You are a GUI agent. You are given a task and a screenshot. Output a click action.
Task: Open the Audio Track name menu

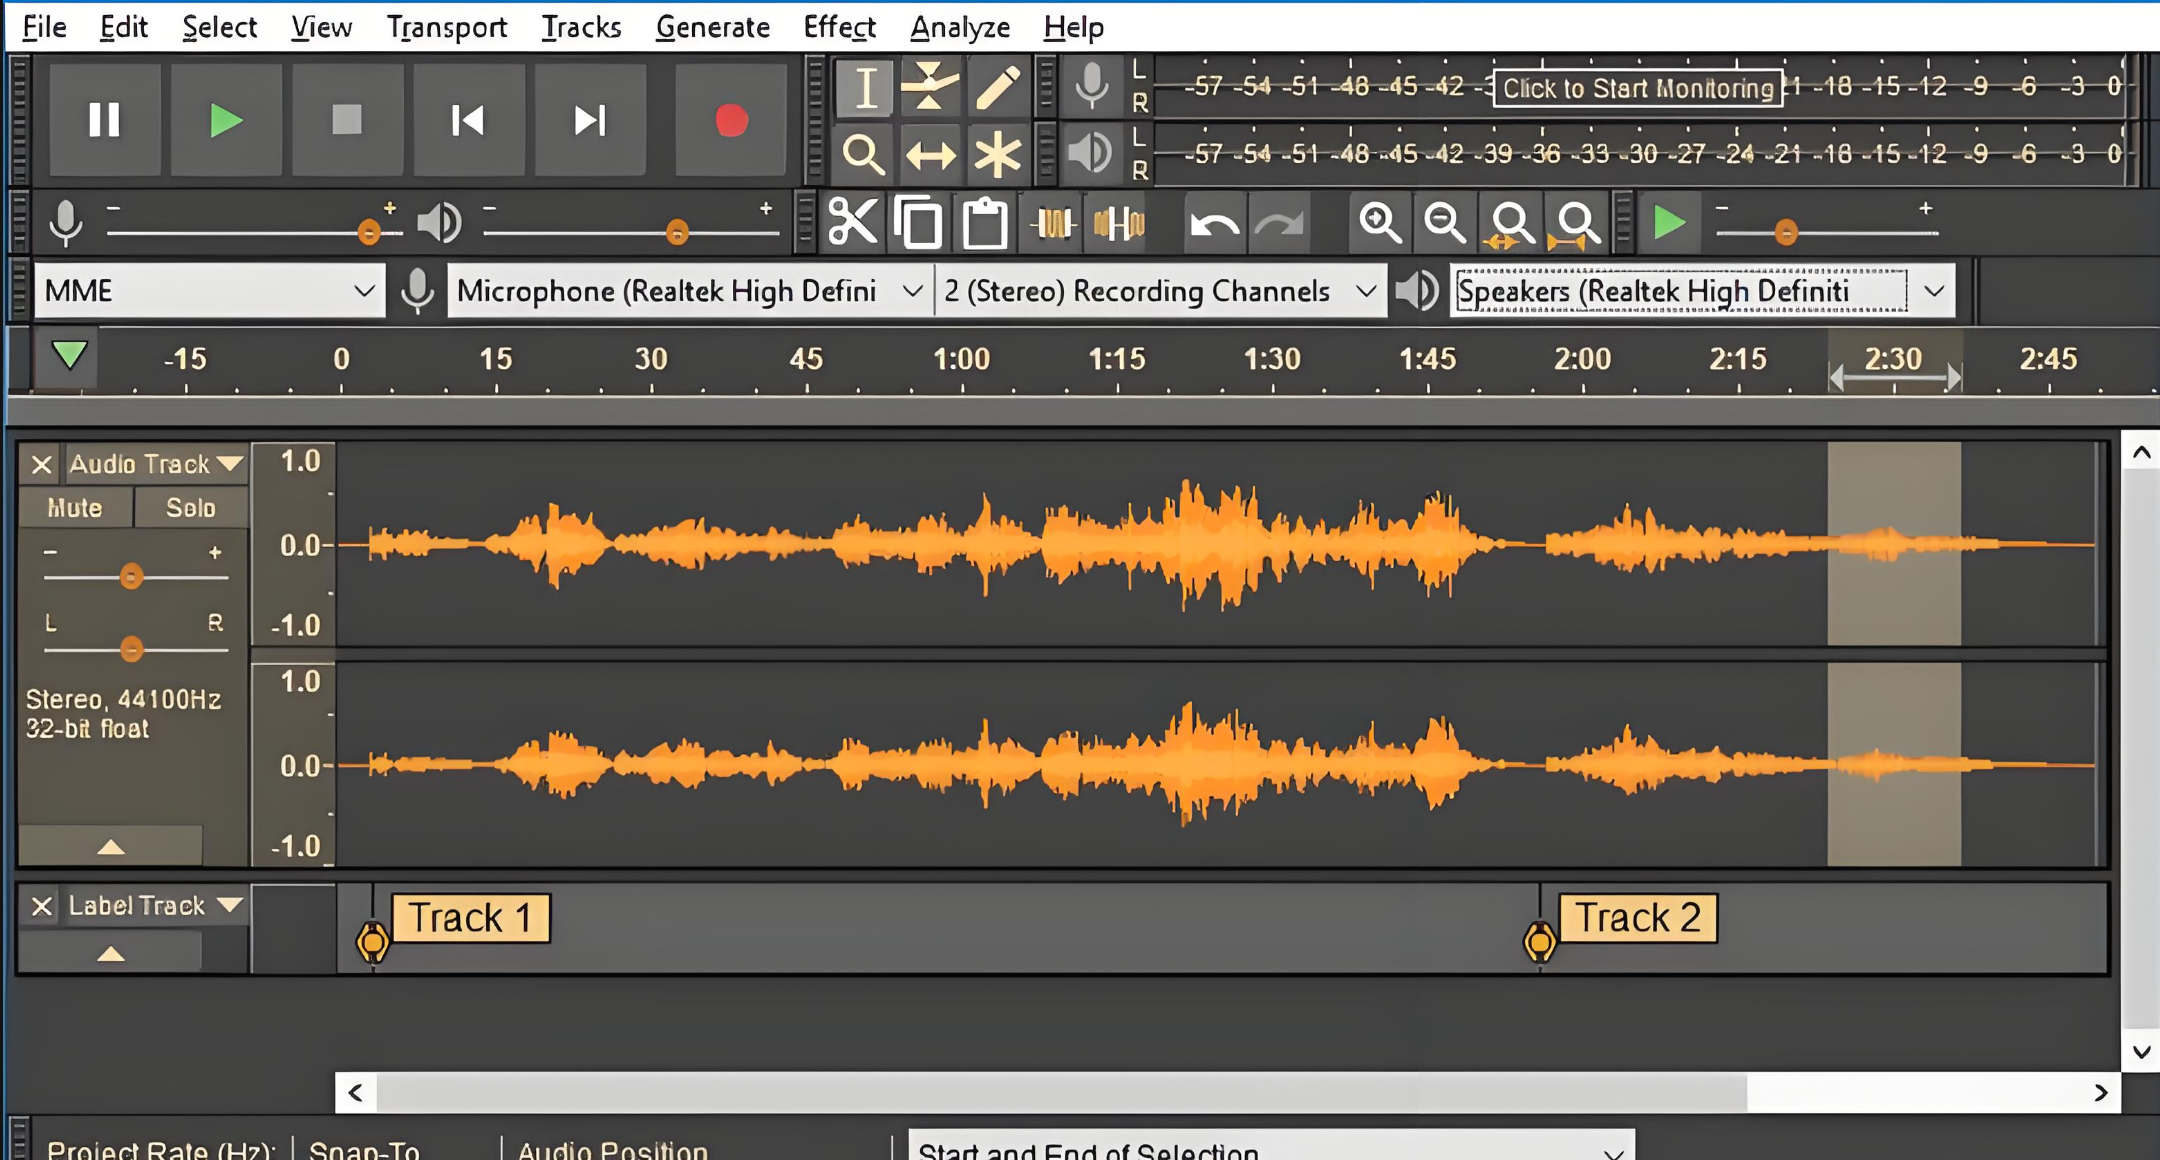(x=155, y=464)
